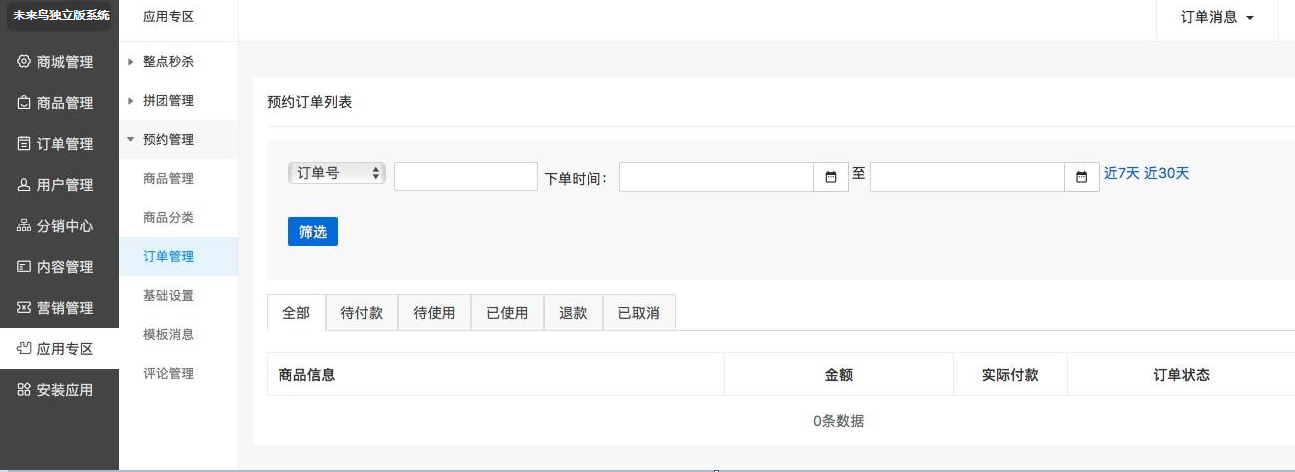Click the 金额 column header
The width and height of the screenshot is (1295, 472).
838,375
